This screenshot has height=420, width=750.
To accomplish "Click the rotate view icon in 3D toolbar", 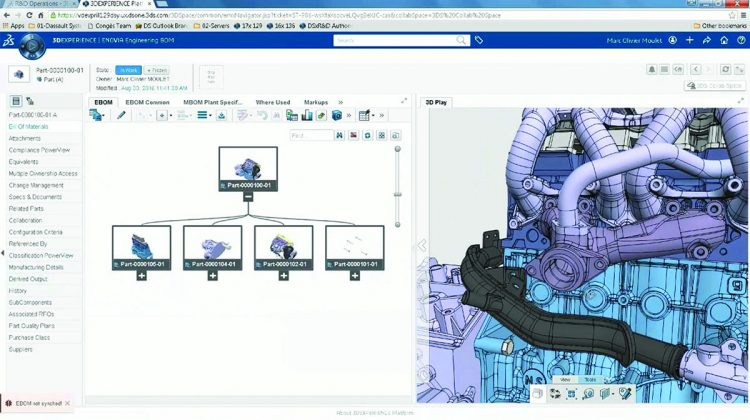I will click(x=555, y=394).
